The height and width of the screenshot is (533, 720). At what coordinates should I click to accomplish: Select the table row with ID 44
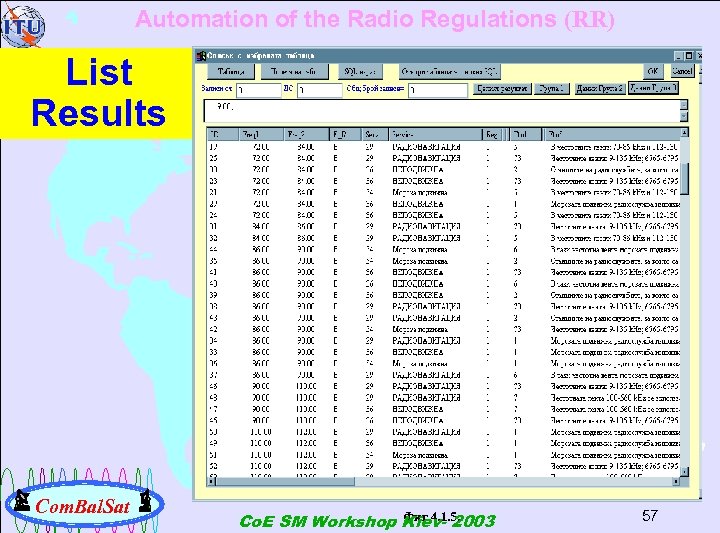click(x=444, y=249)
